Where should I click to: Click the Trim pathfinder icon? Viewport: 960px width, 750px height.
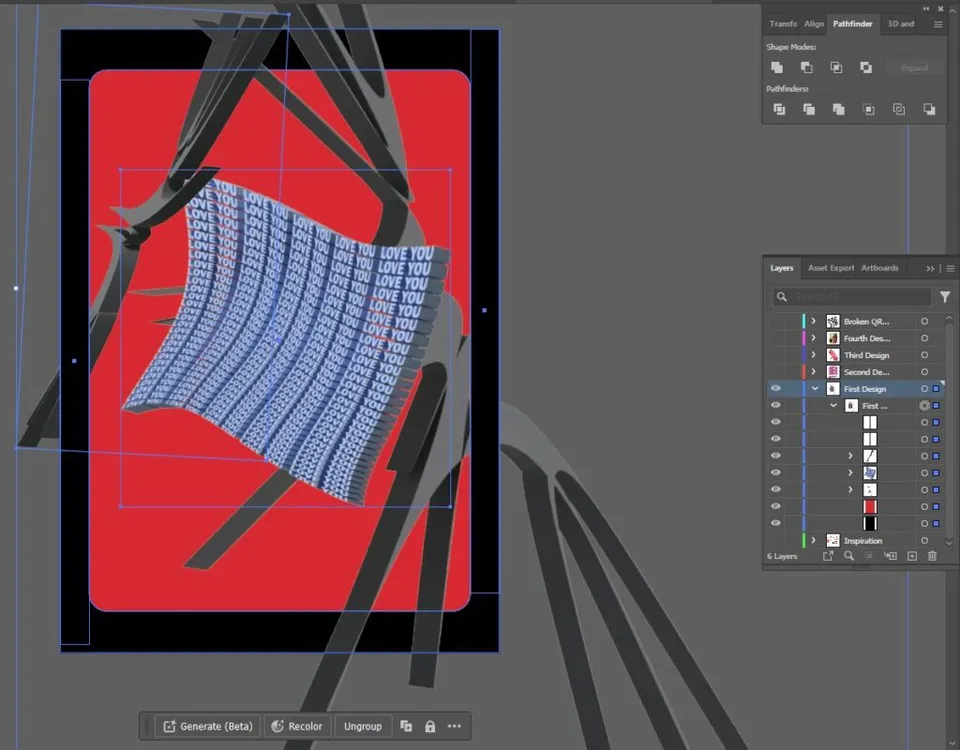pos(809,109)
